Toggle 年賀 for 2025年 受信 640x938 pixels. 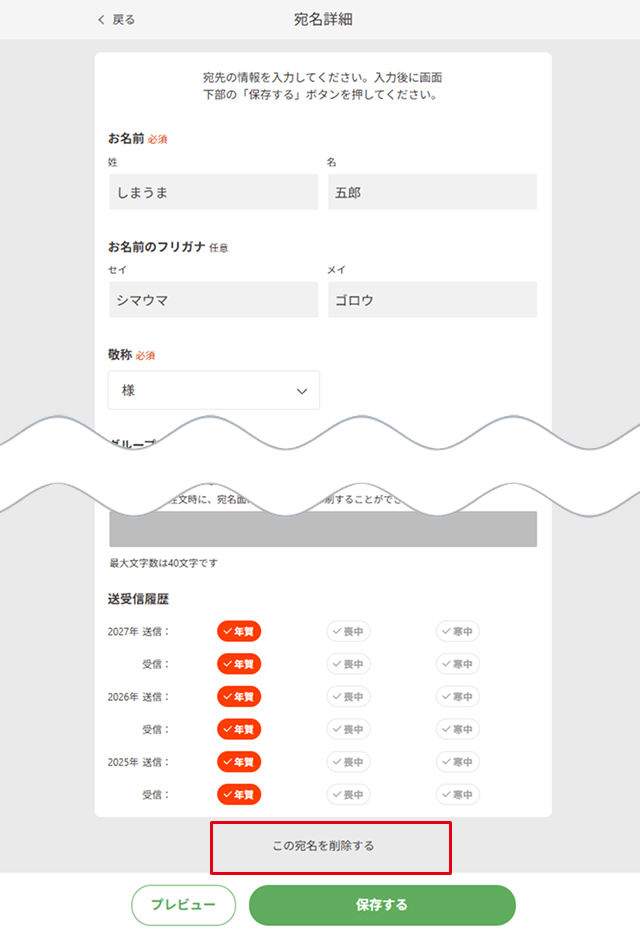pyautogui.click(x=239, y=794)
